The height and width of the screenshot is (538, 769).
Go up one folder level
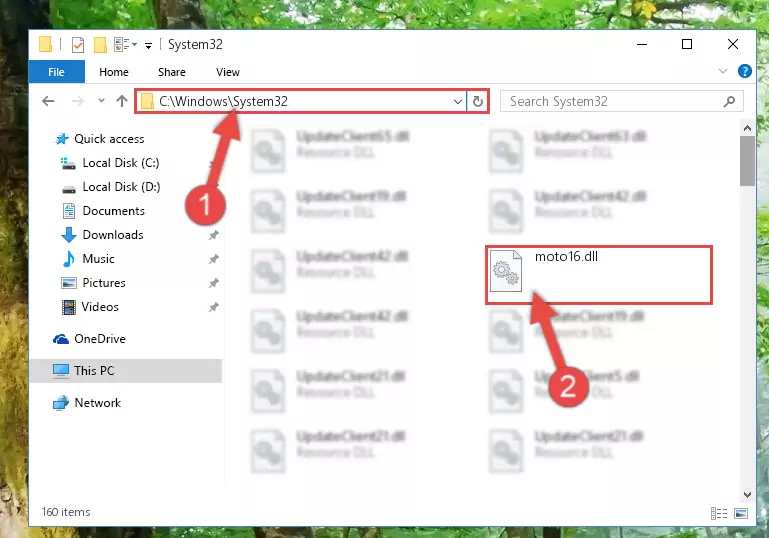(x=122, y=101)
